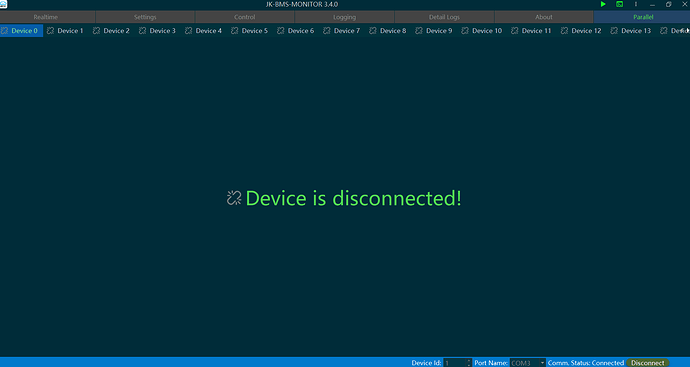Select the Device 5 tab
Viewport: 690px width, 367px height.
click(x=250, y=31)
